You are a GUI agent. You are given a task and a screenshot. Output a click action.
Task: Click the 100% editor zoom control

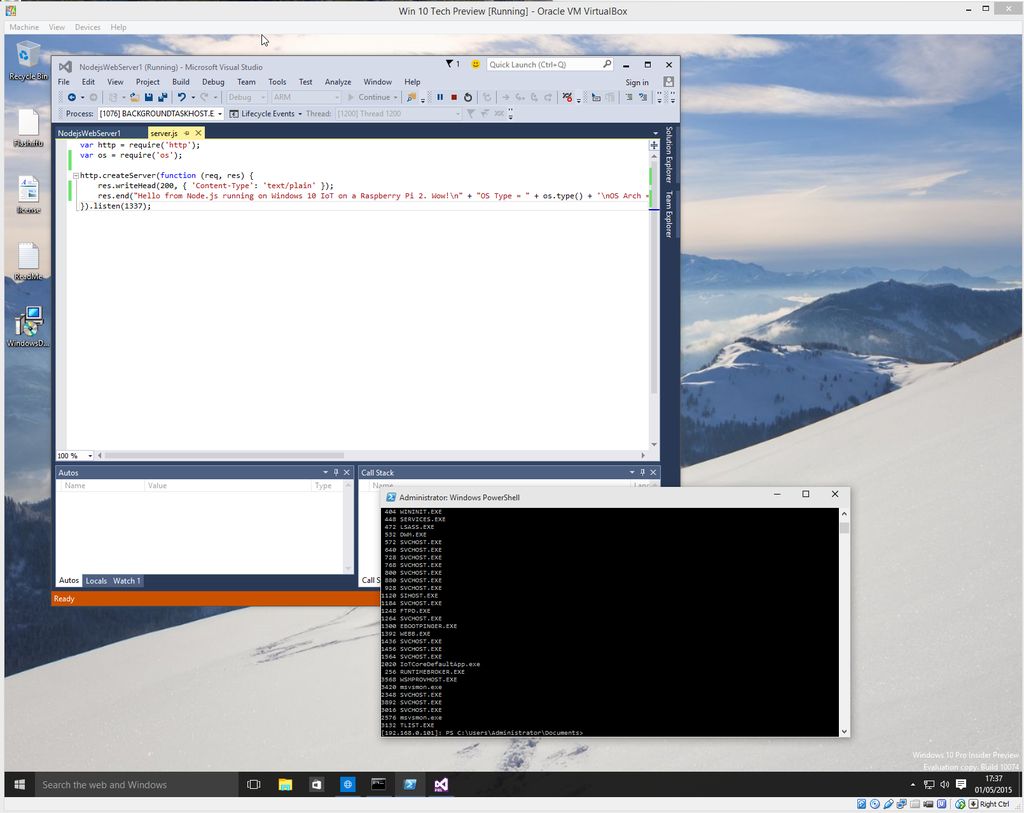(72, 455)
